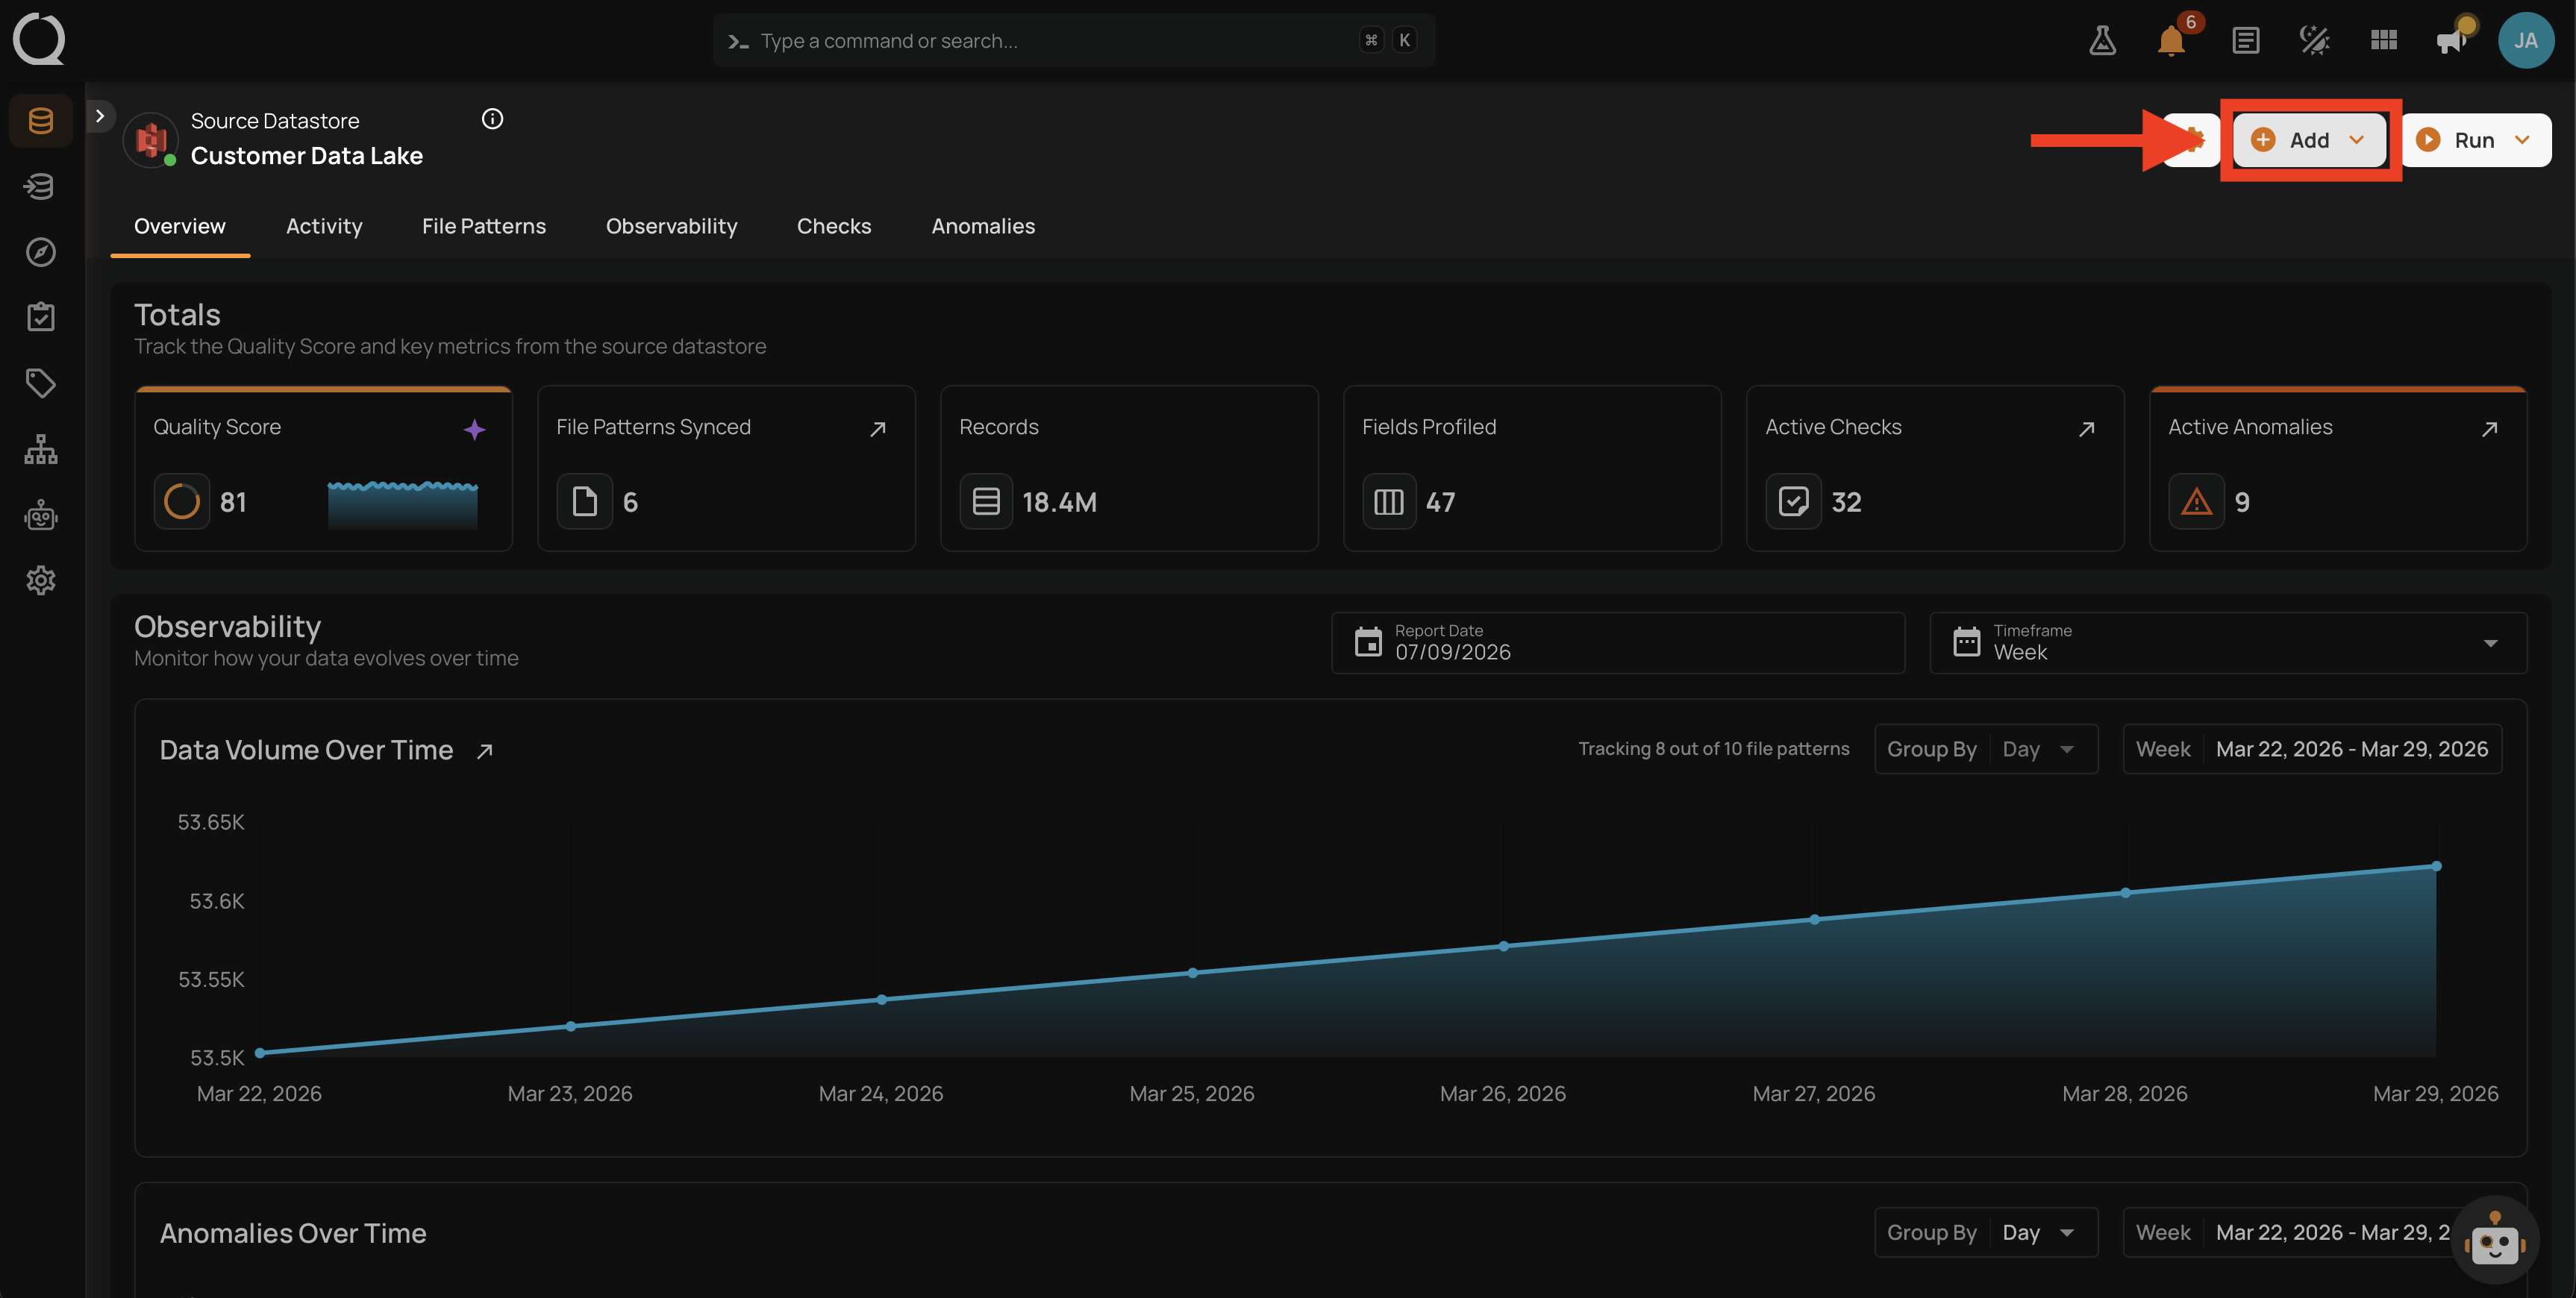Switch to the Activity tab
The height and width of the screenshot is (1298, 2576).
click(324, 226)
